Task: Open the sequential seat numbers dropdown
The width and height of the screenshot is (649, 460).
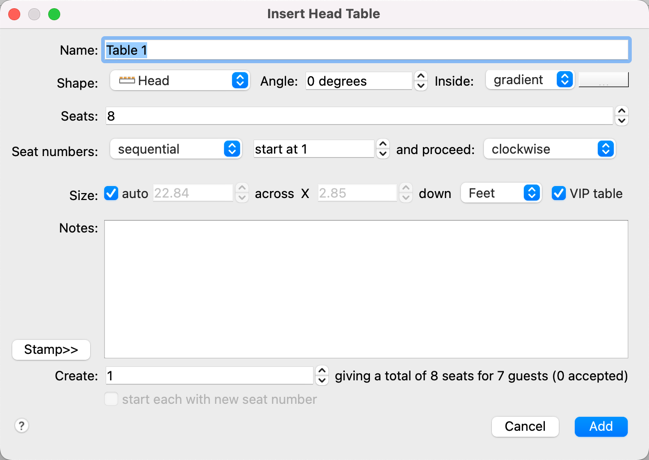Action: pos(176,149)
